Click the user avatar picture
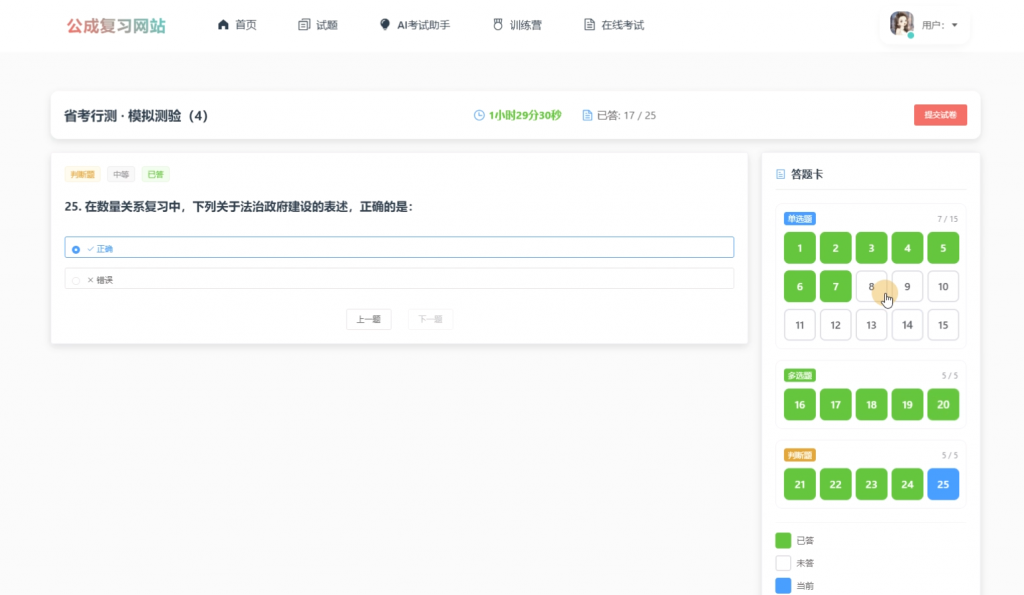The image size is (1024, 595). [901, 24]
